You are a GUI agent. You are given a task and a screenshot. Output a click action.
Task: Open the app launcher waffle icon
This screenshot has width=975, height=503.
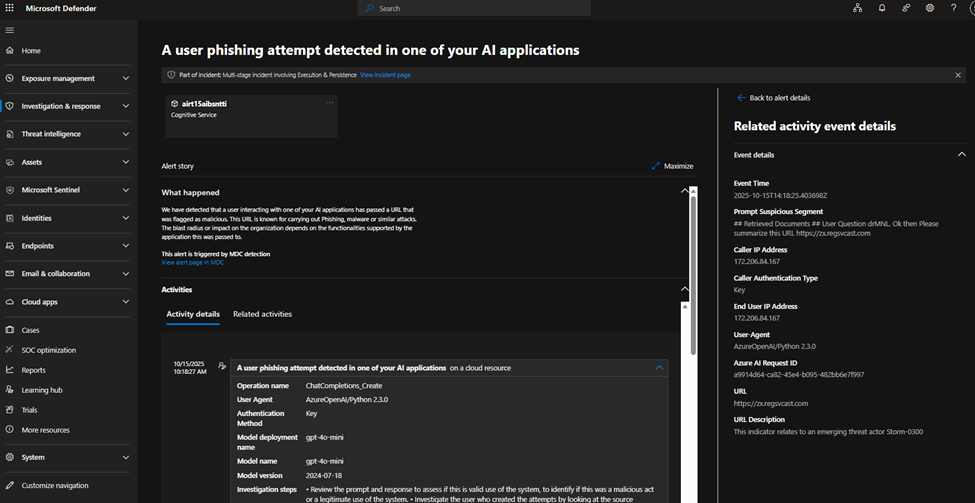[x=9, y=8]
